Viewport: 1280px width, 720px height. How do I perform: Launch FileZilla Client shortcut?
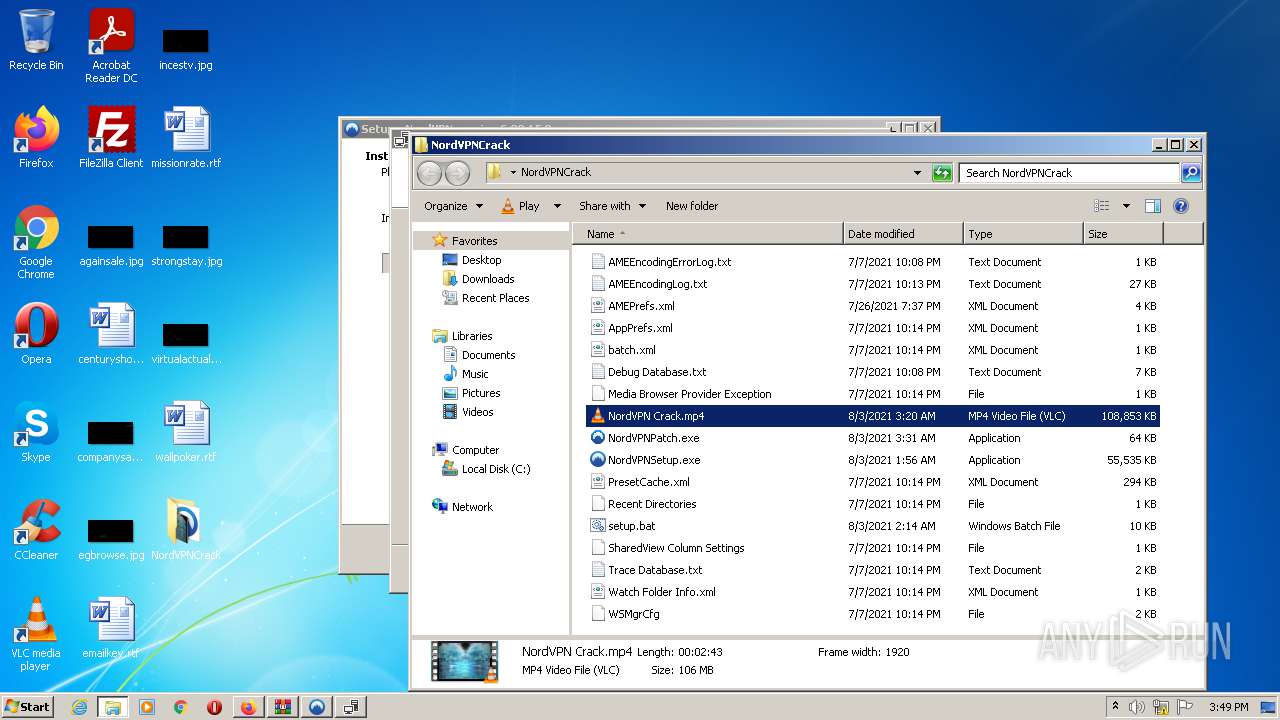click(x=111, y=138)
